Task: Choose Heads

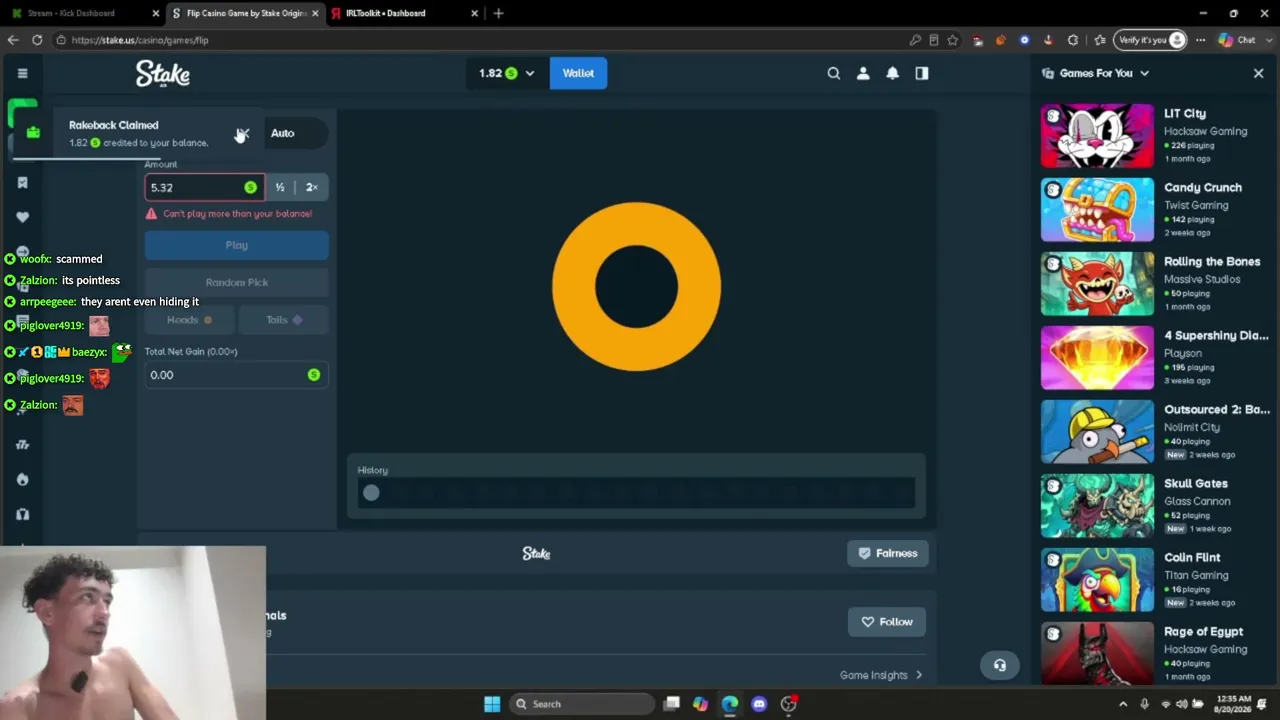Action: (x=189, y=320)
